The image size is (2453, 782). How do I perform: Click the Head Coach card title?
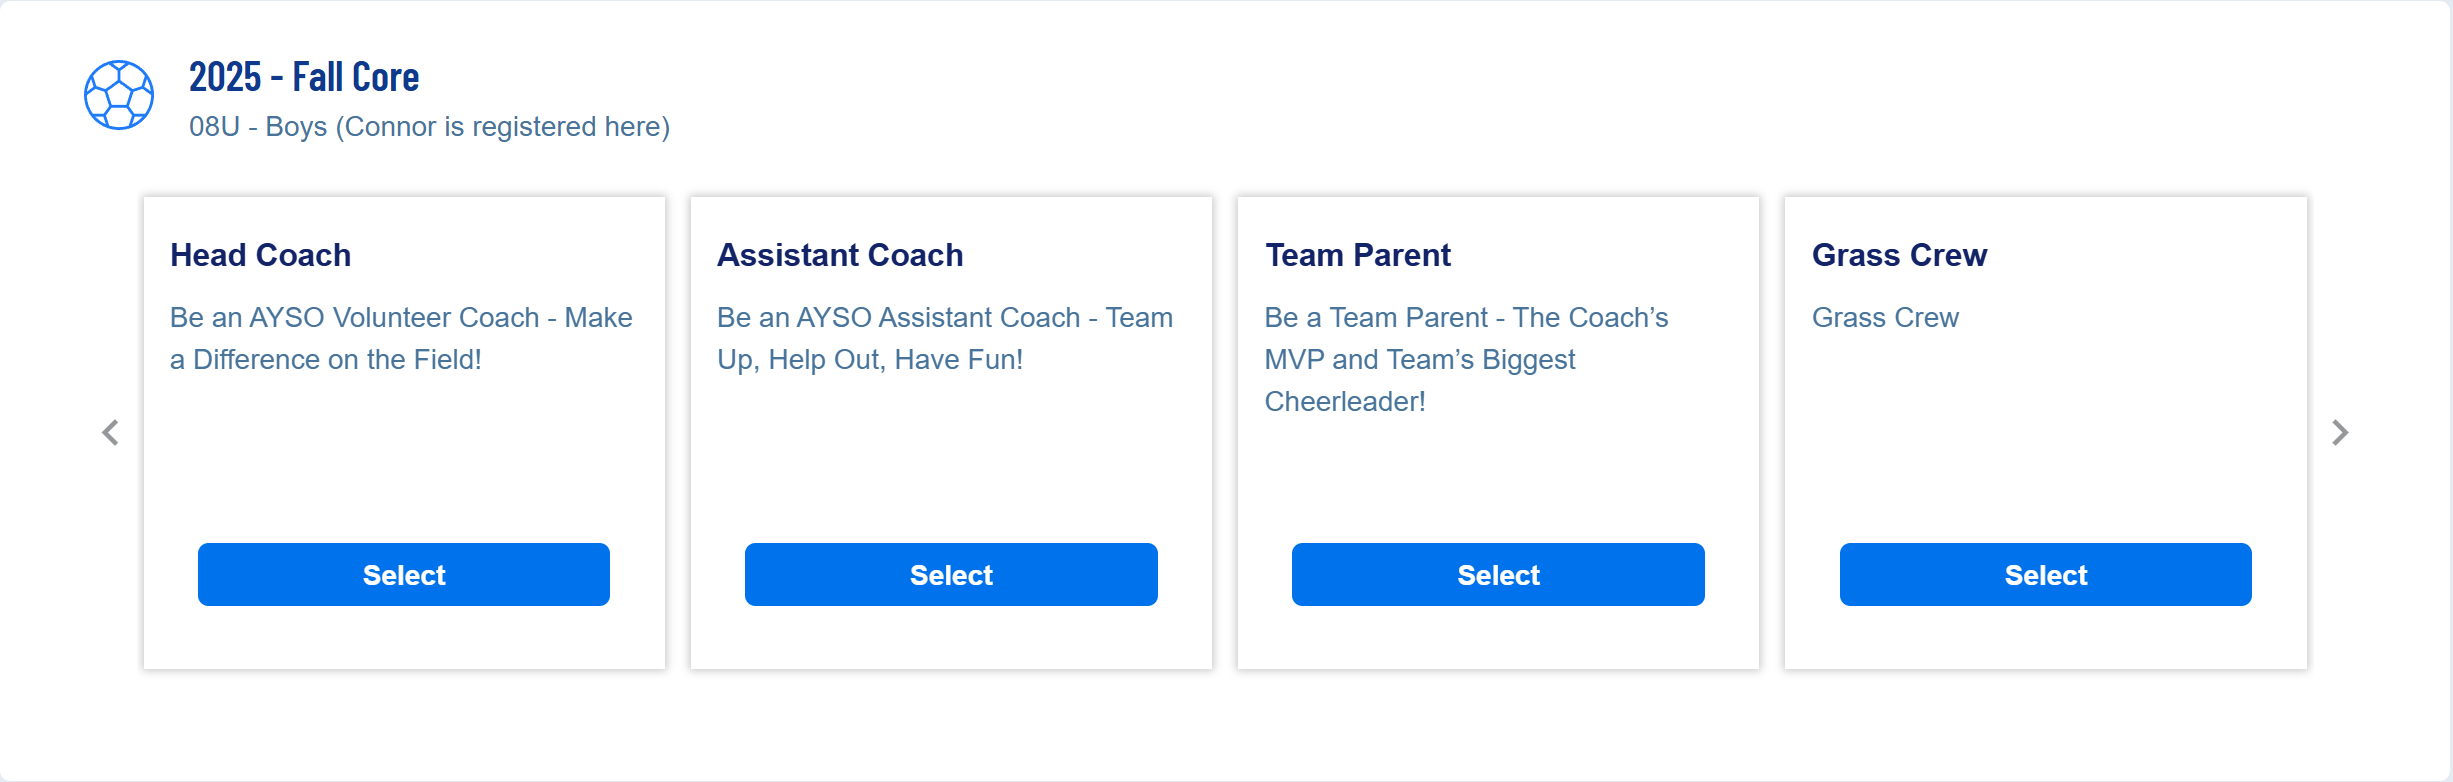point(260,255)
